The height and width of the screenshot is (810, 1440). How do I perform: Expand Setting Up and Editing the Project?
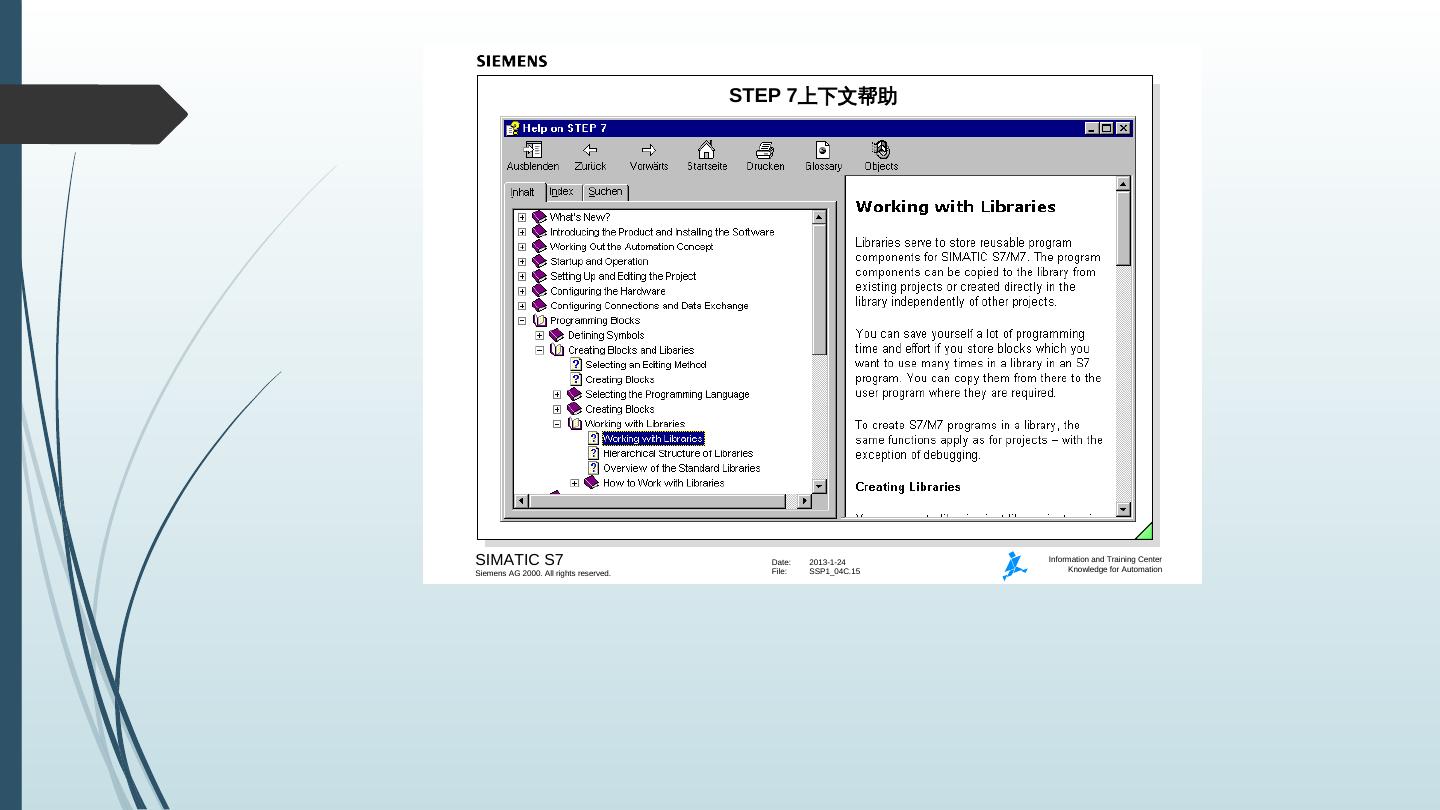pyautogui.click(x=522, y=276)
